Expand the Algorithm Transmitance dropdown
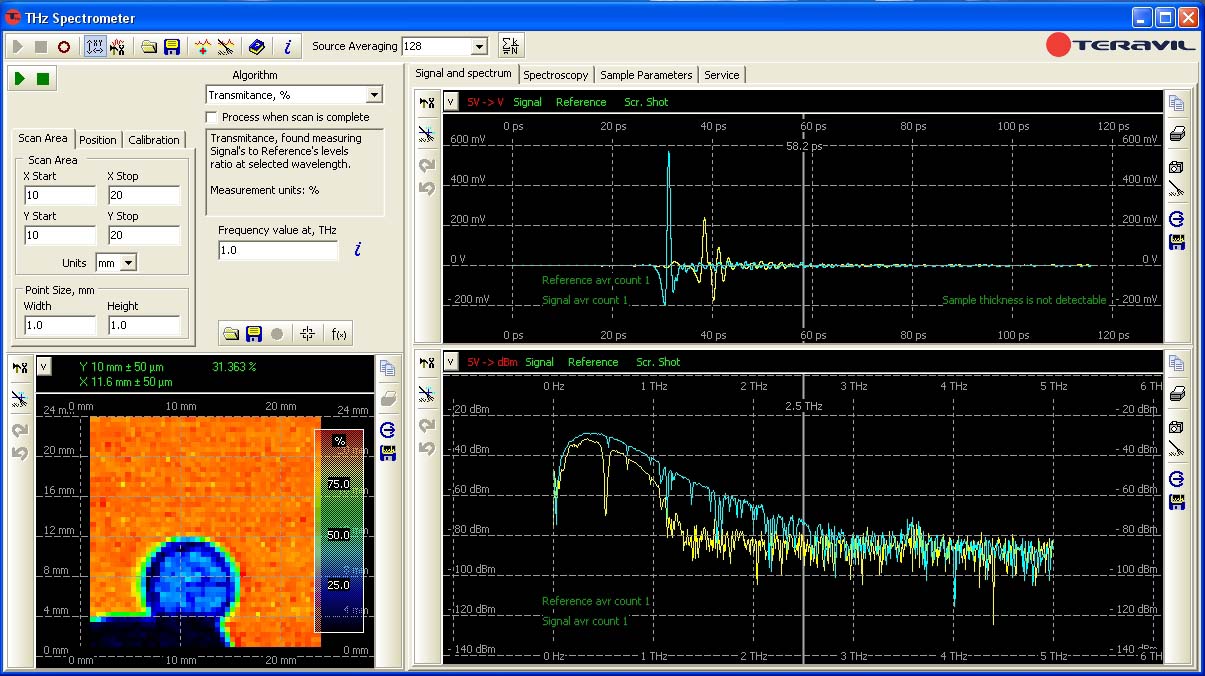Viewport: 1205px width, 676px height. point(374,95)
